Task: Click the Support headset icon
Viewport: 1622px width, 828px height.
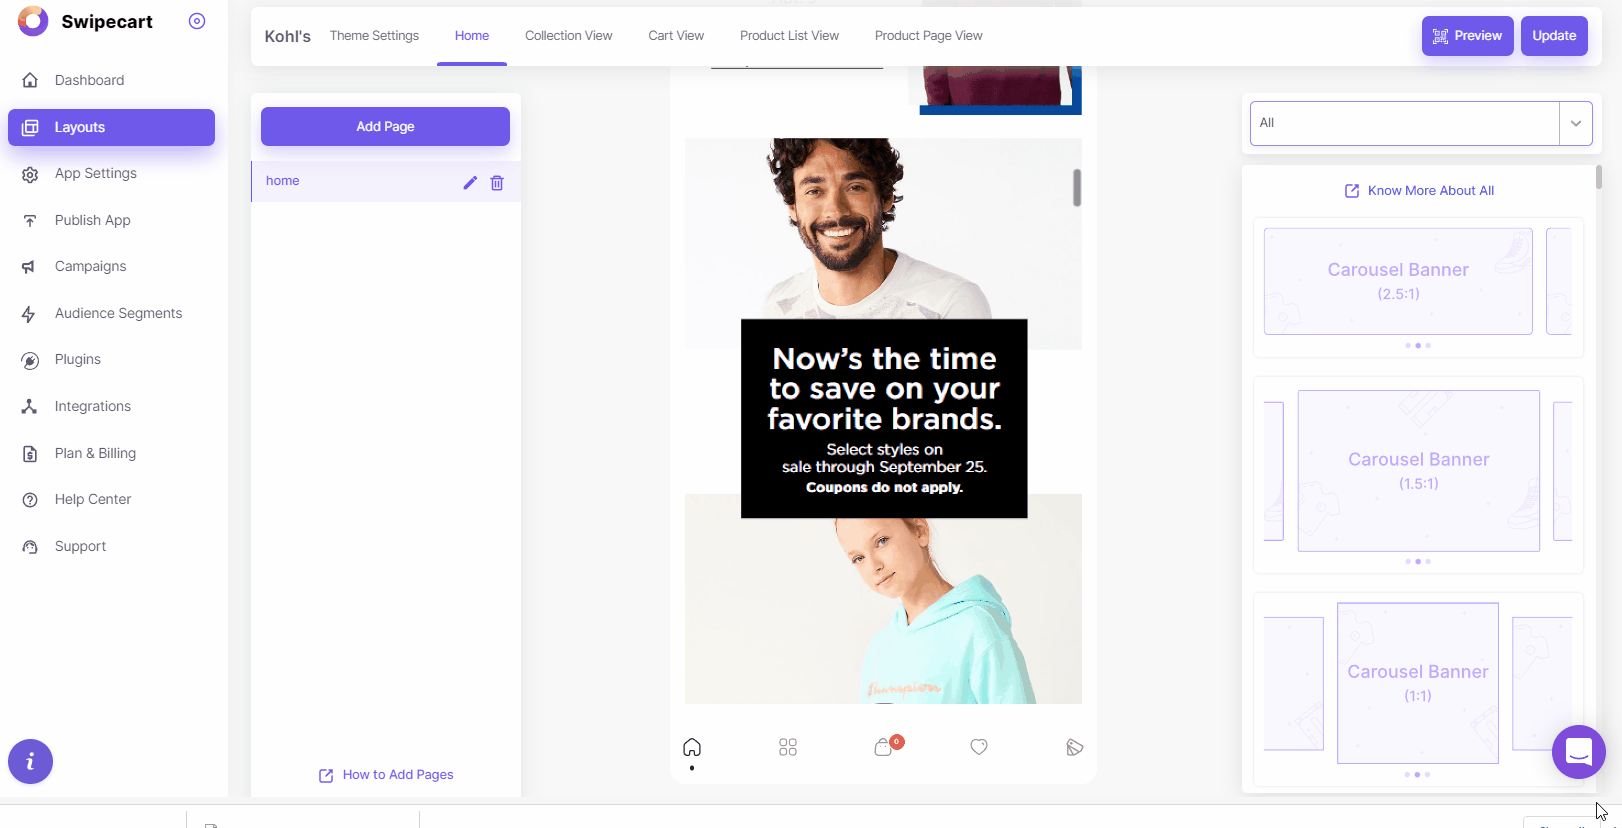Action: click(x=30, y=547)
